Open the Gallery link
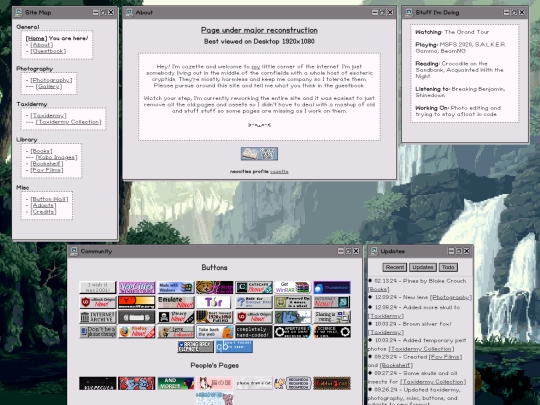The width and height of the screenshot is (540, 405). click(x=49, y=86)
